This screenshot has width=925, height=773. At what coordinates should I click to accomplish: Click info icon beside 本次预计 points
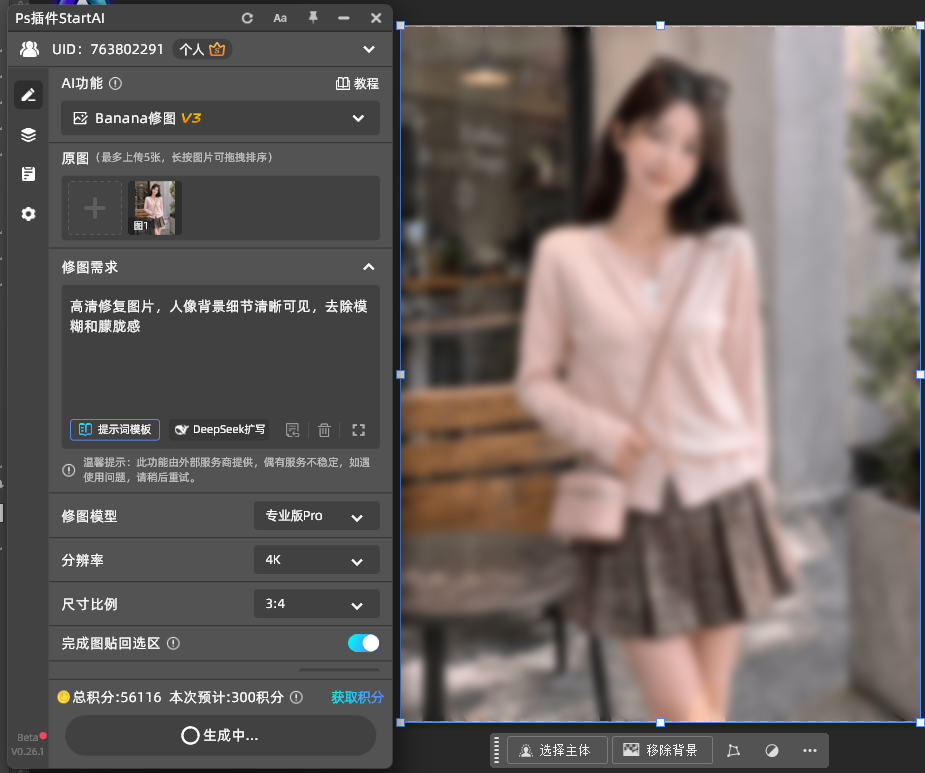[x=297, y=697]
